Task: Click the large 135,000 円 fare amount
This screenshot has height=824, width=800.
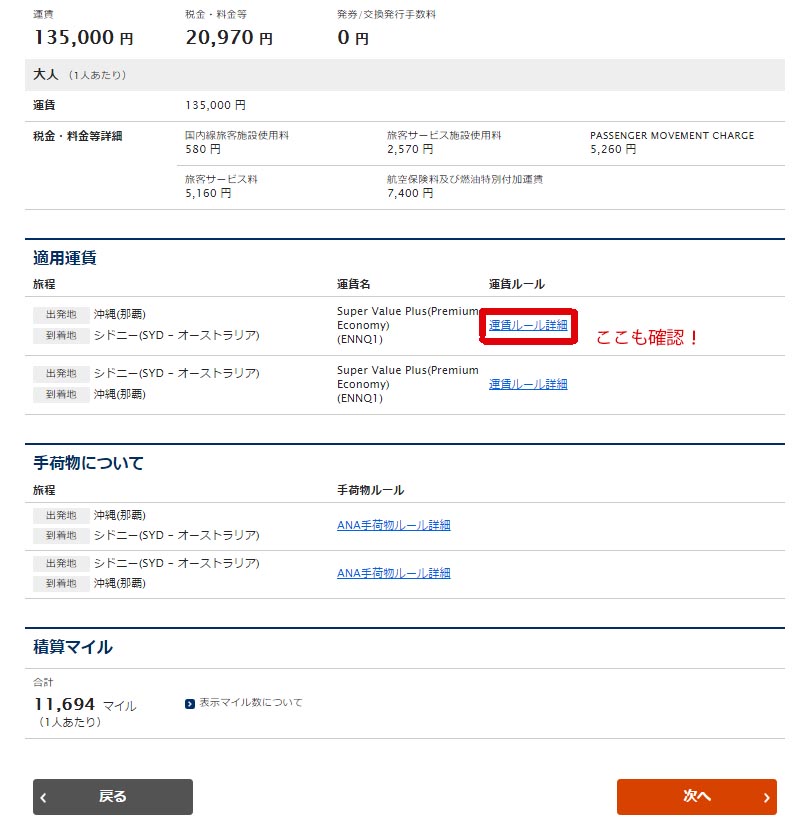Action: [x=83, y=39]
